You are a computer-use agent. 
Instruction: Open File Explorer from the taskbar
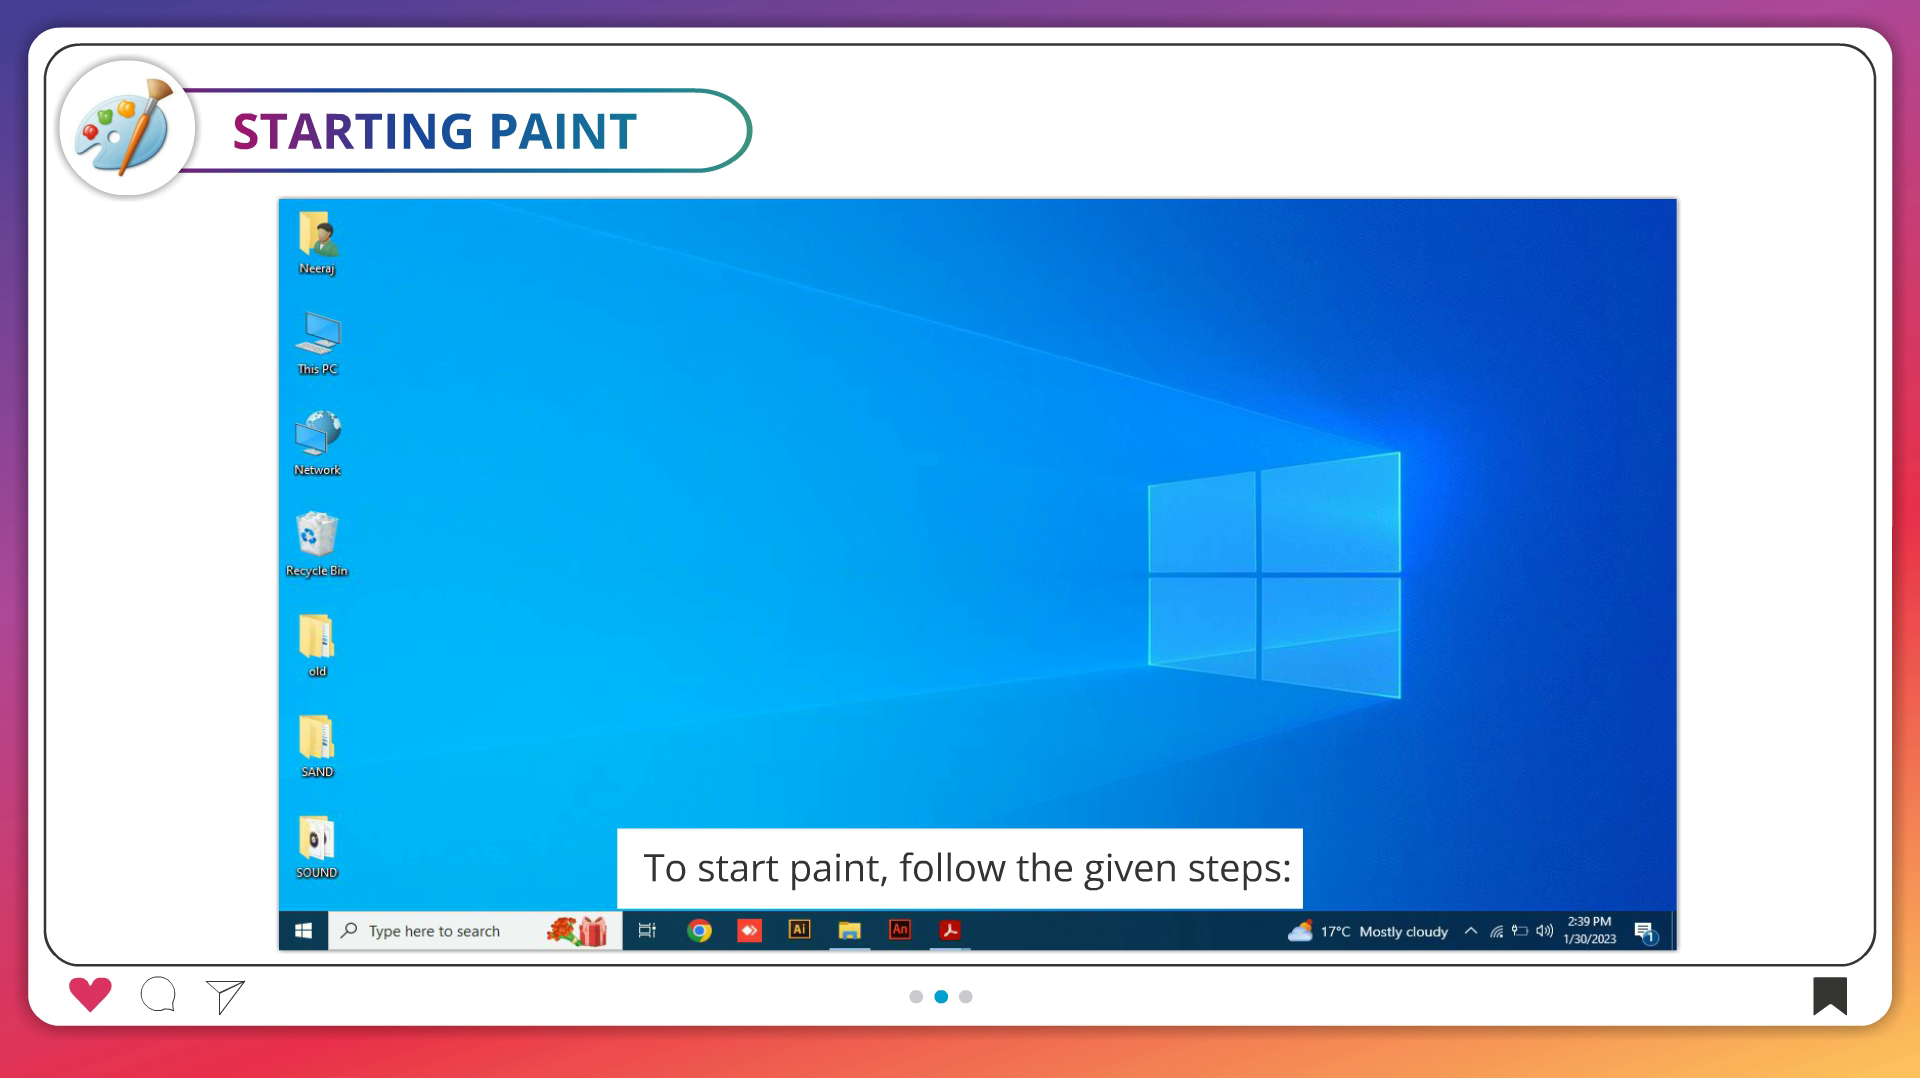849,931
